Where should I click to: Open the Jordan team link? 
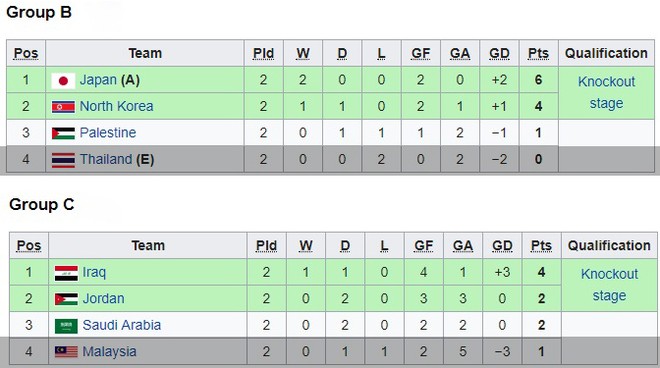[x=103, y=299]
